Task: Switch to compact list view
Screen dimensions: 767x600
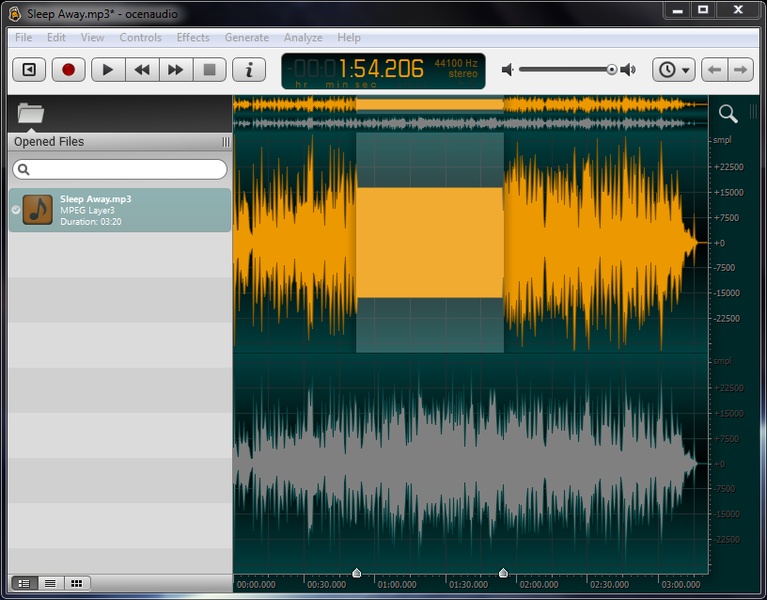Action: click(49, 583)
